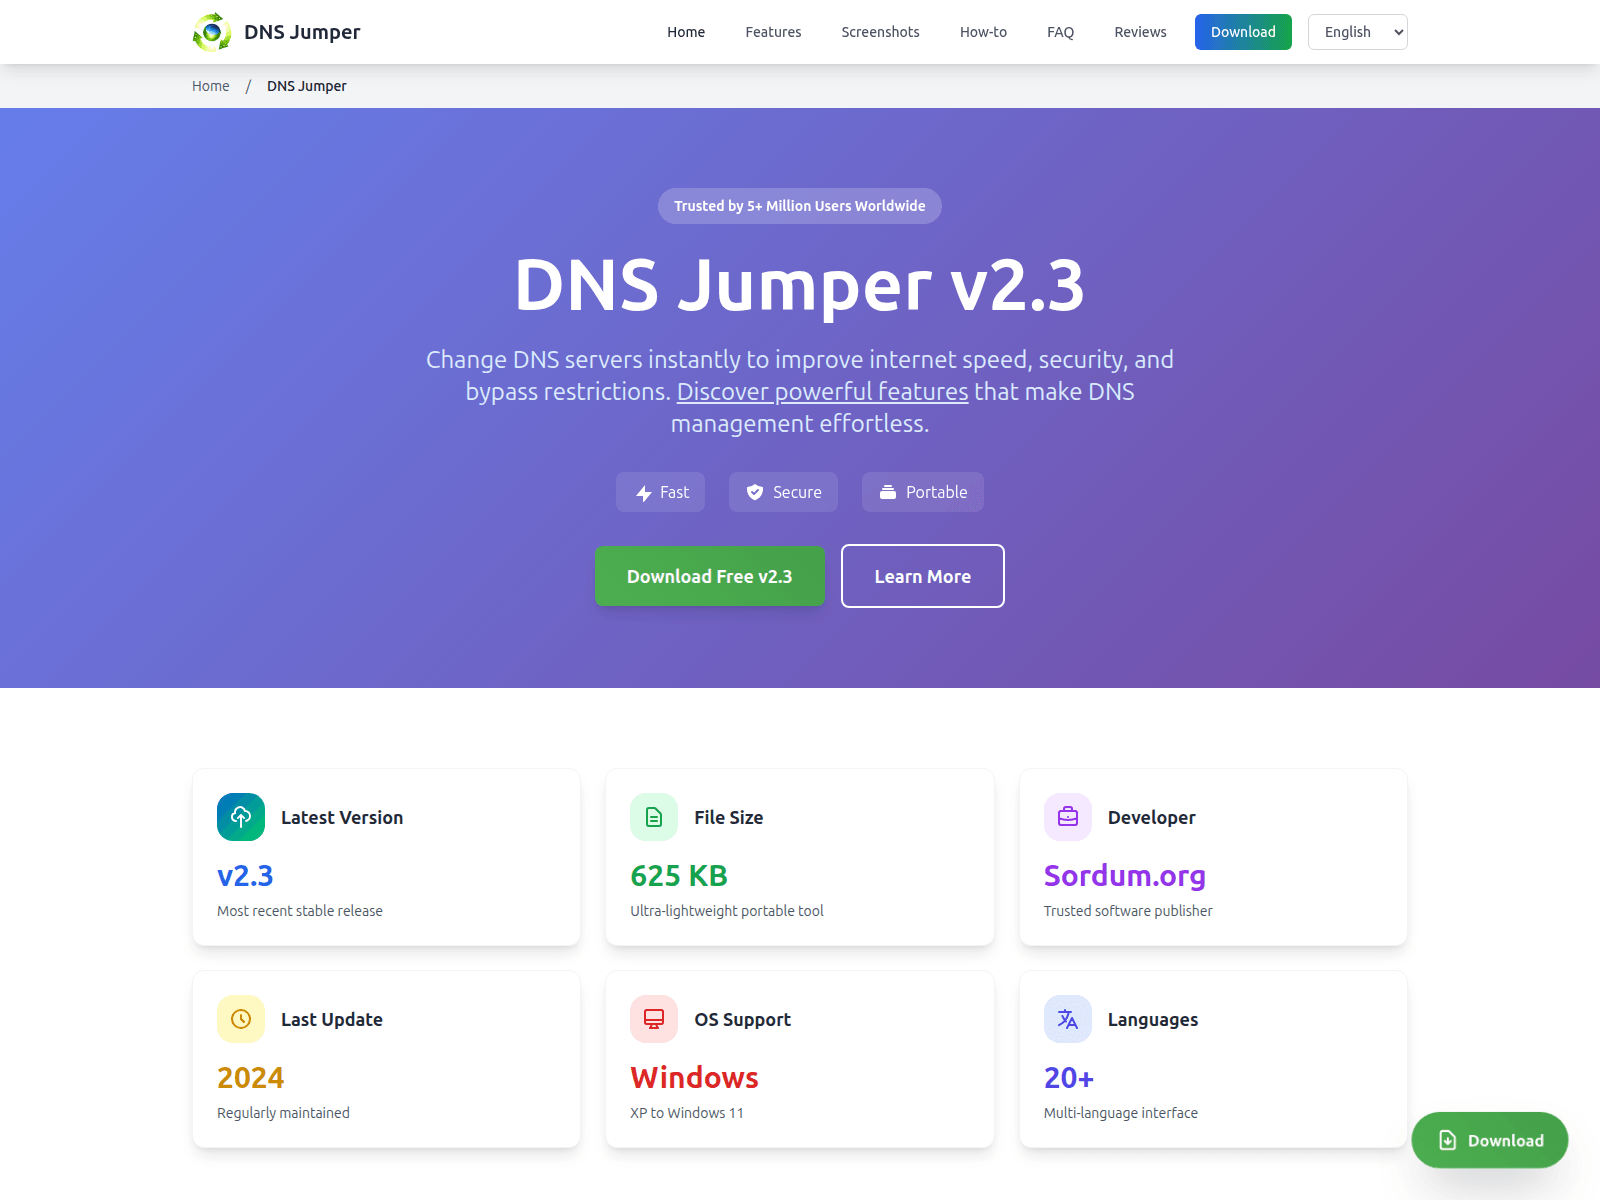
Task: Click the Learn More button
Action: coord(923,576)
